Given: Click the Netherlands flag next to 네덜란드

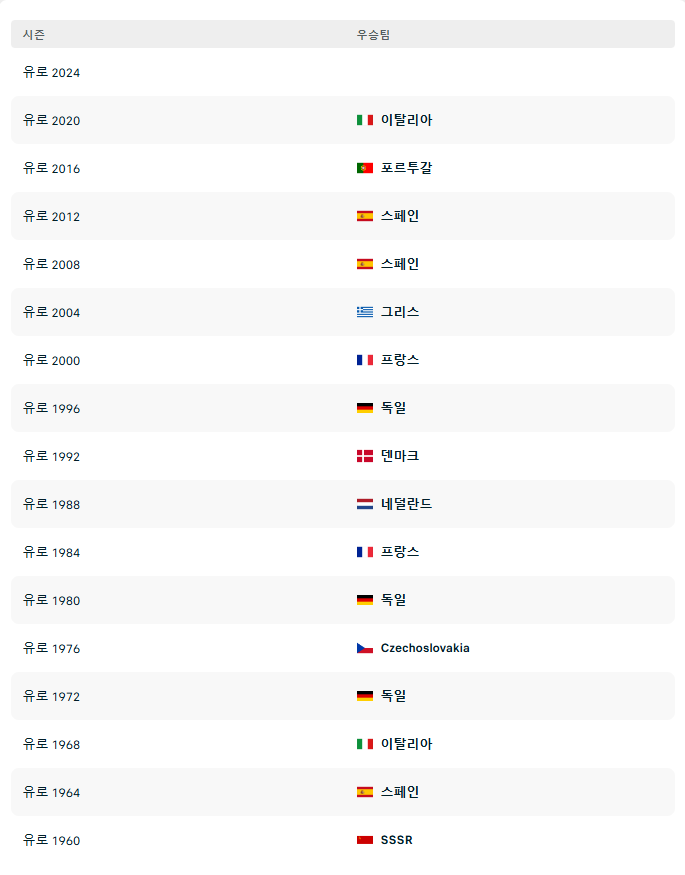Looking at the screenshot, I should pos(365,504).
